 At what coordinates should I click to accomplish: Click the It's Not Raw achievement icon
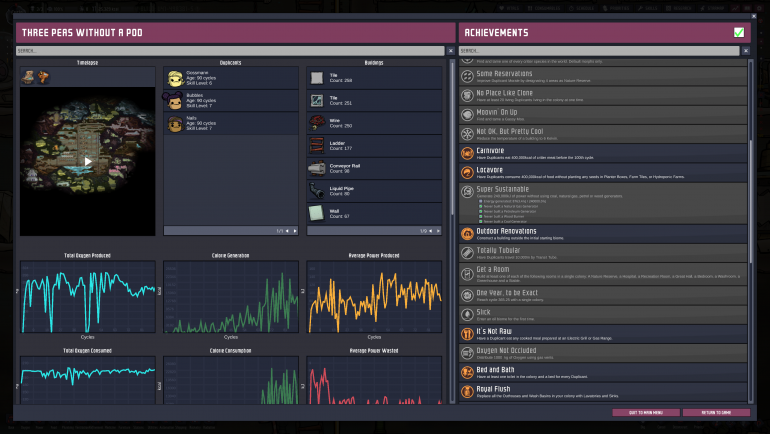[467, 332]
